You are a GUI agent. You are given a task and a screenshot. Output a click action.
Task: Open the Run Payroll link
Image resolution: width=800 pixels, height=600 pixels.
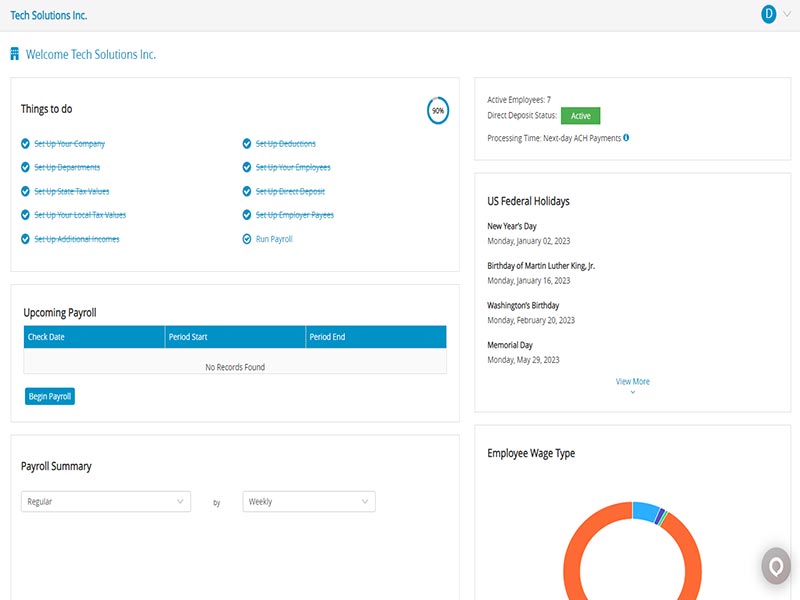click(x=273, y=239)
